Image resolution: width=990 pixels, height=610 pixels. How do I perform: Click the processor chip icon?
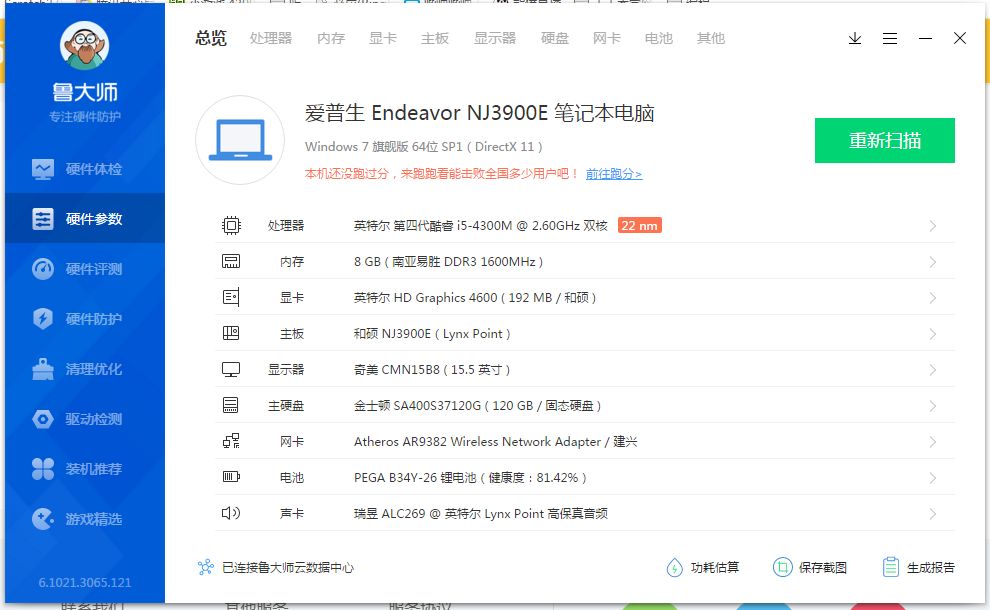pyautogui.click(x=231, y=225)
